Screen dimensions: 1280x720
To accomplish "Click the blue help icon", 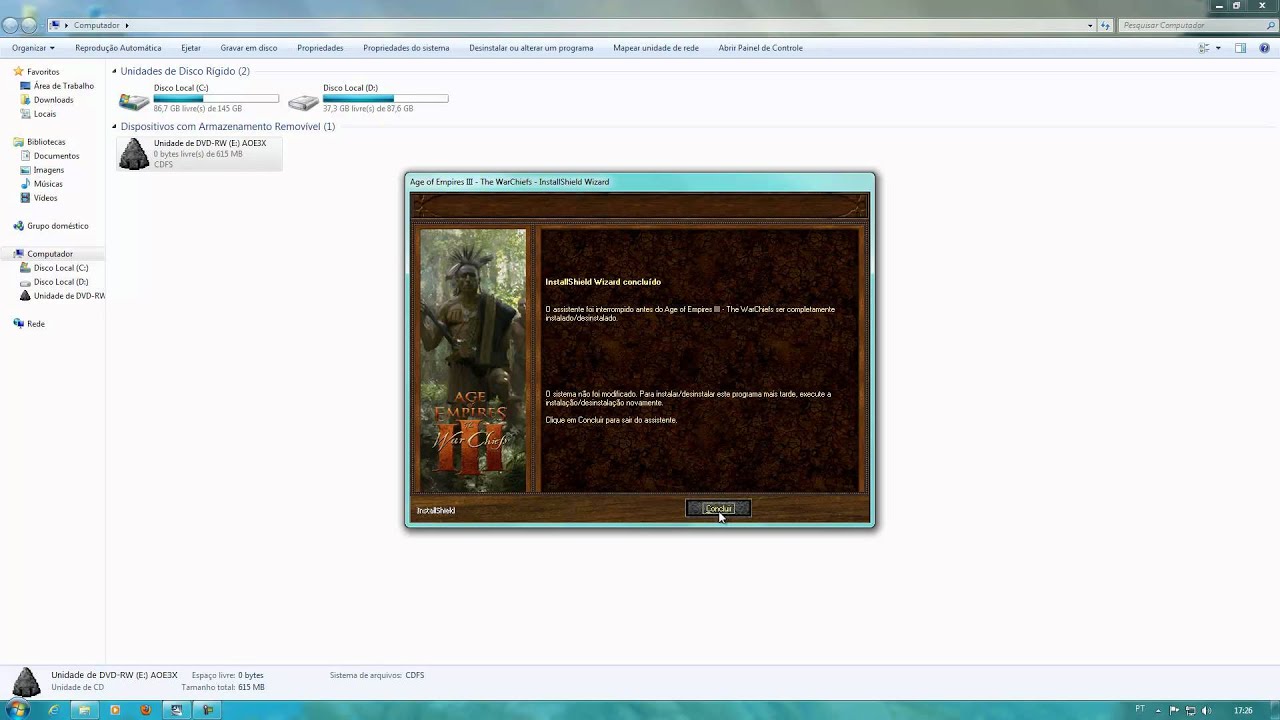I will click(1263, 48).
